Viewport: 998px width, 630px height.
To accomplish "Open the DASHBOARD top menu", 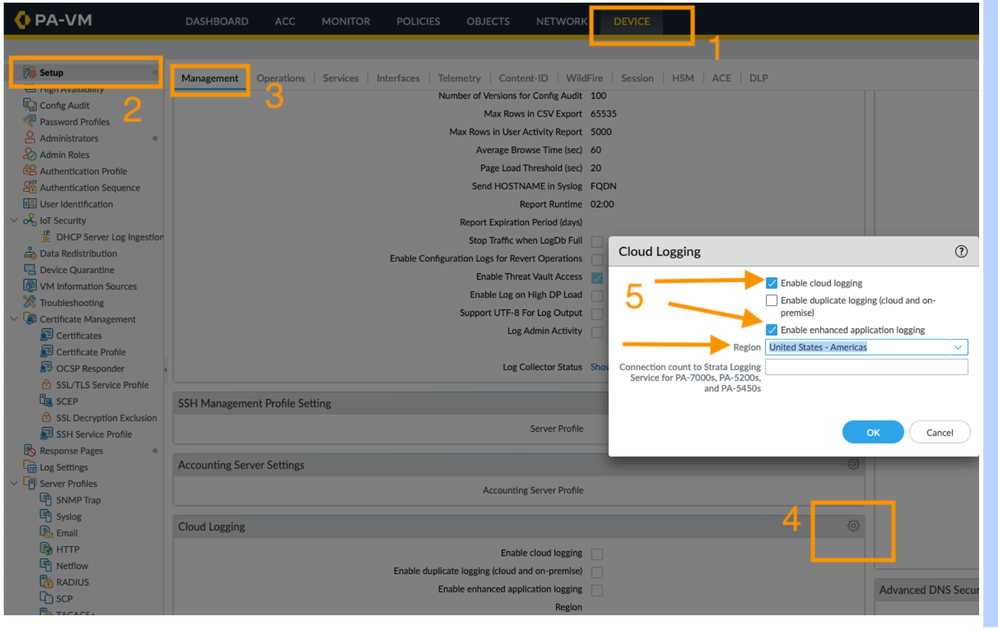I will pos(216,21).
